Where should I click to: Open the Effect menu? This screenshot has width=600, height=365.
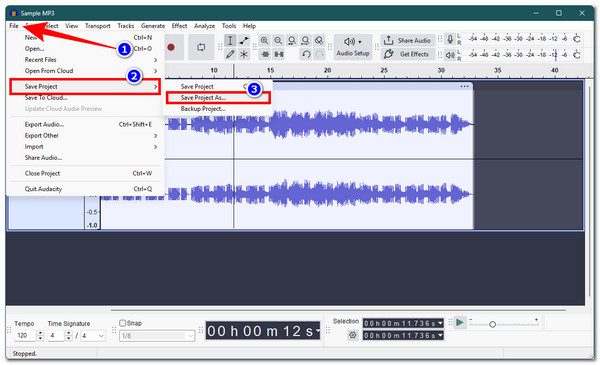(x=179, y=26)
